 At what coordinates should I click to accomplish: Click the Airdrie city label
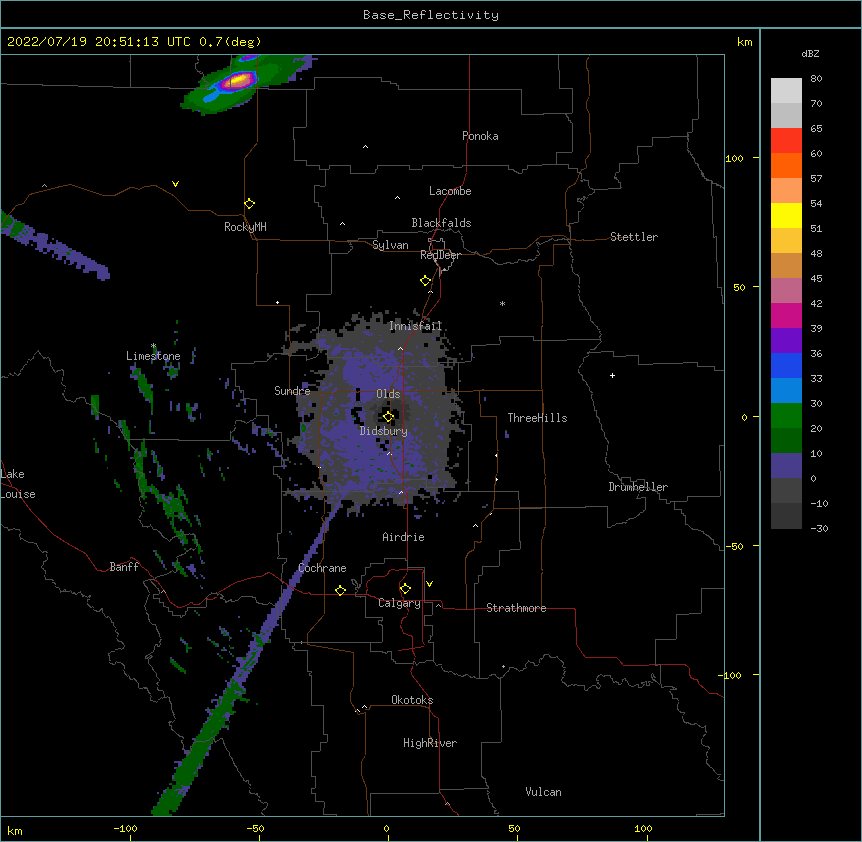point(404,537)
